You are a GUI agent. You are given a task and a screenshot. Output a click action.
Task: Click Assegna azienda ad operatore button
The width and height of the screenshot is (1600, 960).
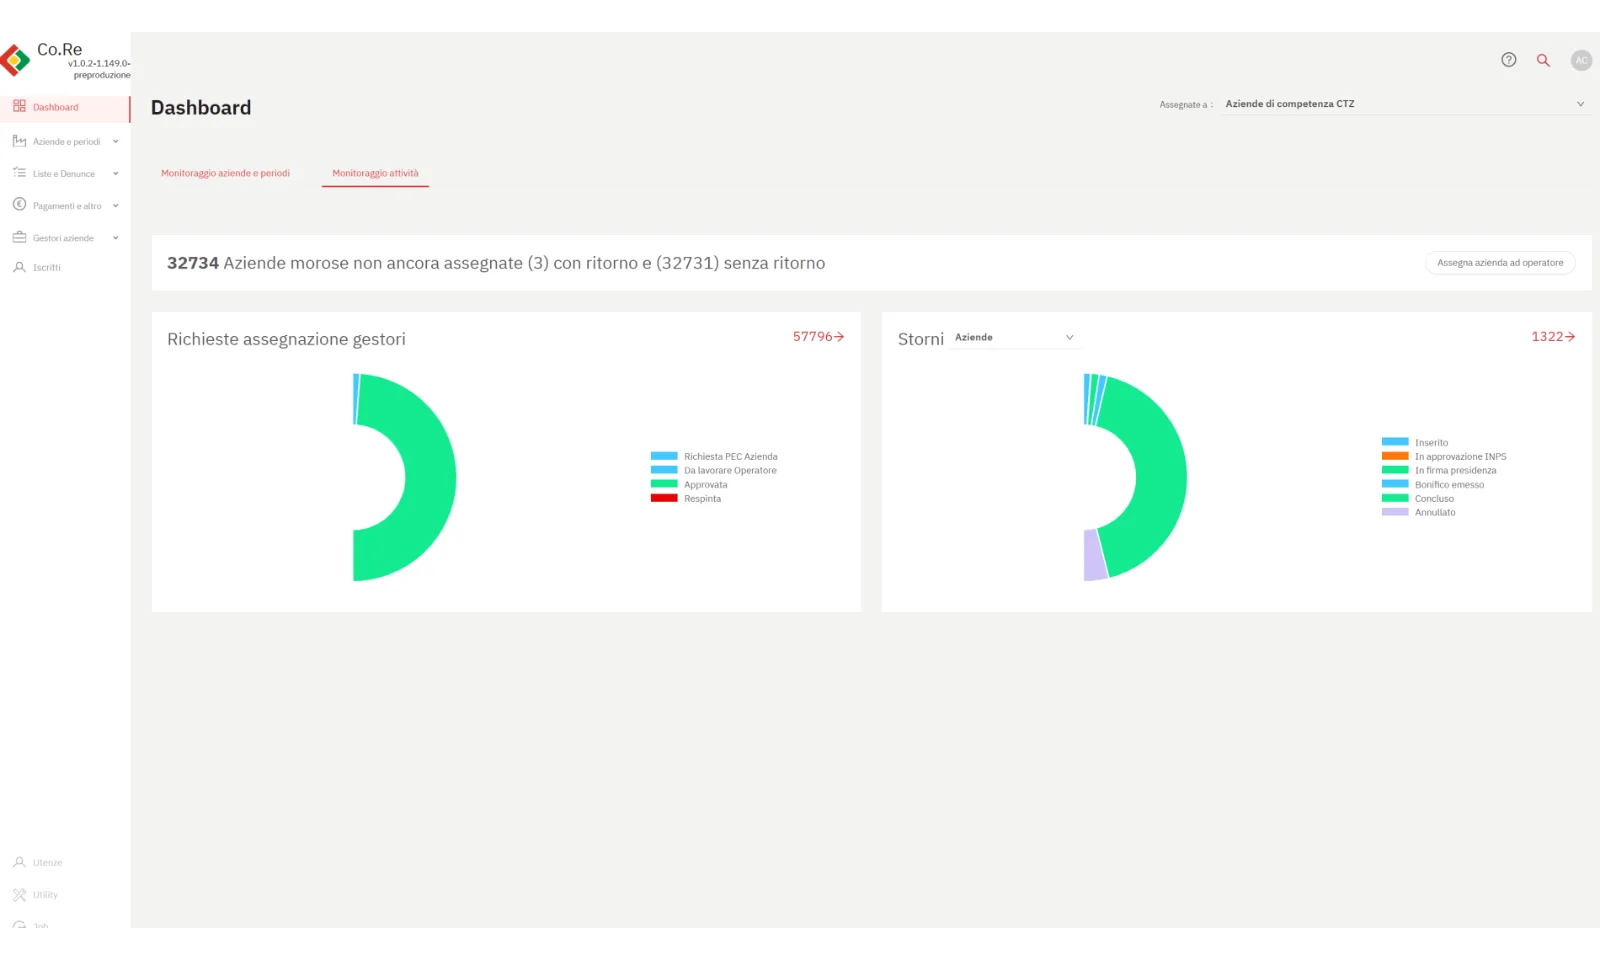coord(1499,263)
